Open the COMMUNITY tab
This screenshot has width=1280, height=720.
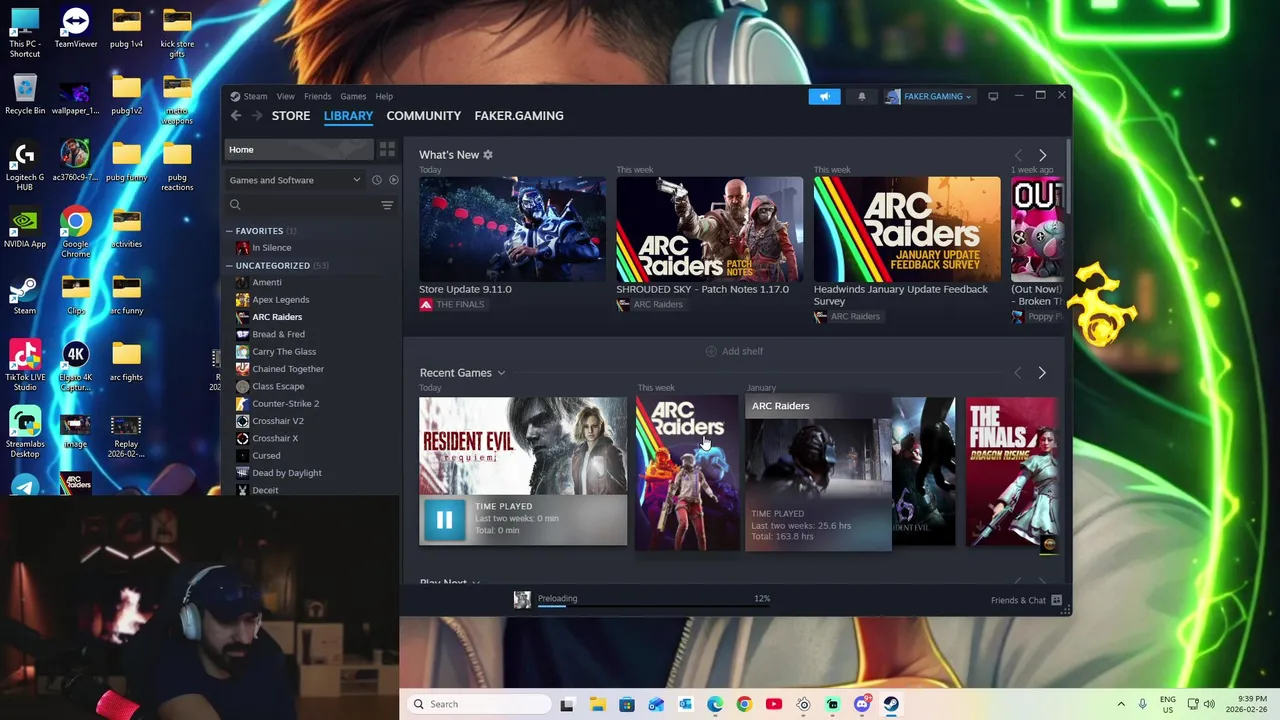tap(424, 116)
